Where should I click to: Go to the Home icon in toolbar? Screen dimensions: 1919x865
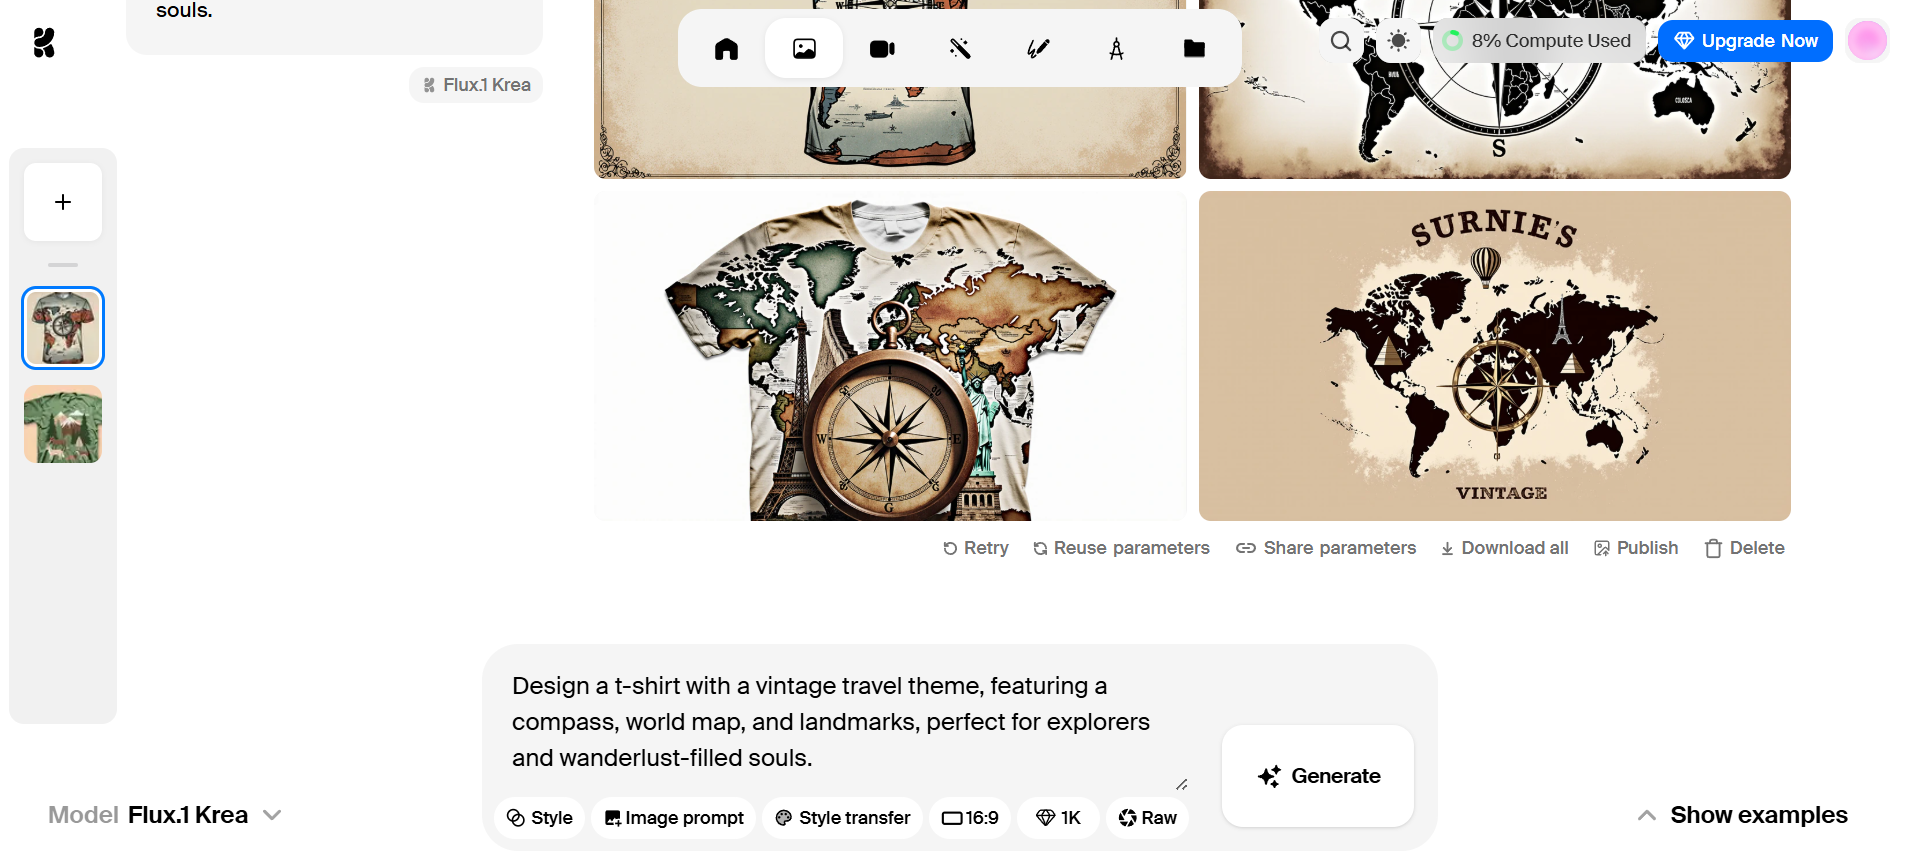pos(726,49)
